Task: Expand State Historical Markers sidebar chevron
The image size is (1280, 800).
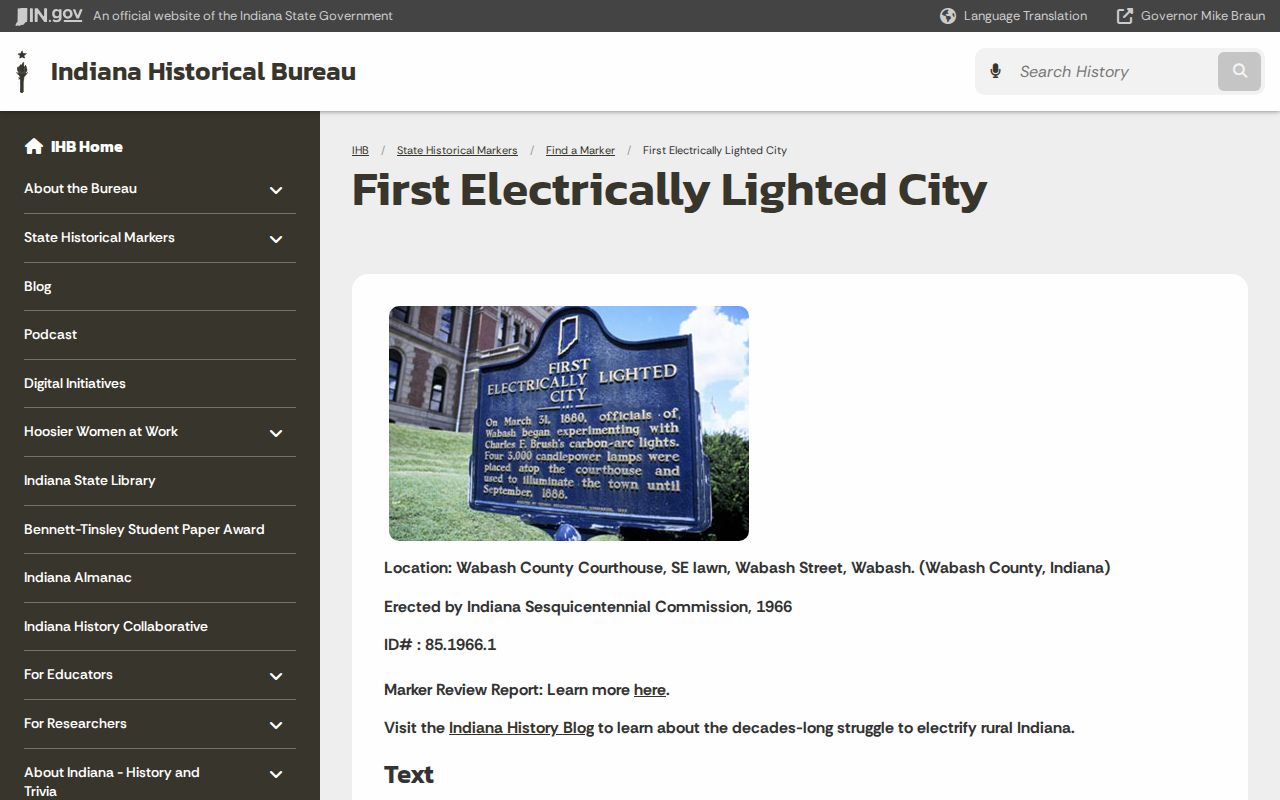Action: (x=276, y=239)
